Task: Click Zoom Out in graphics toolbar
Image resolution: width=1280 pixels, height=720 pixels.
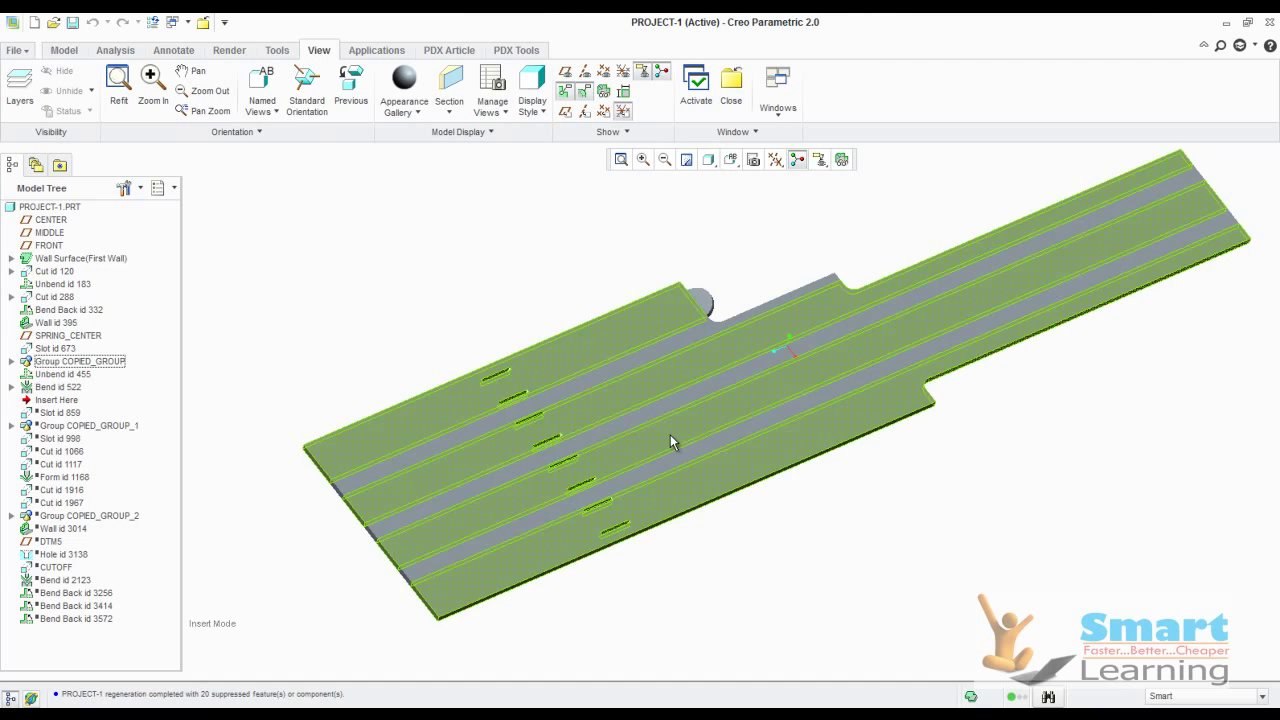Action: [665, 160]
